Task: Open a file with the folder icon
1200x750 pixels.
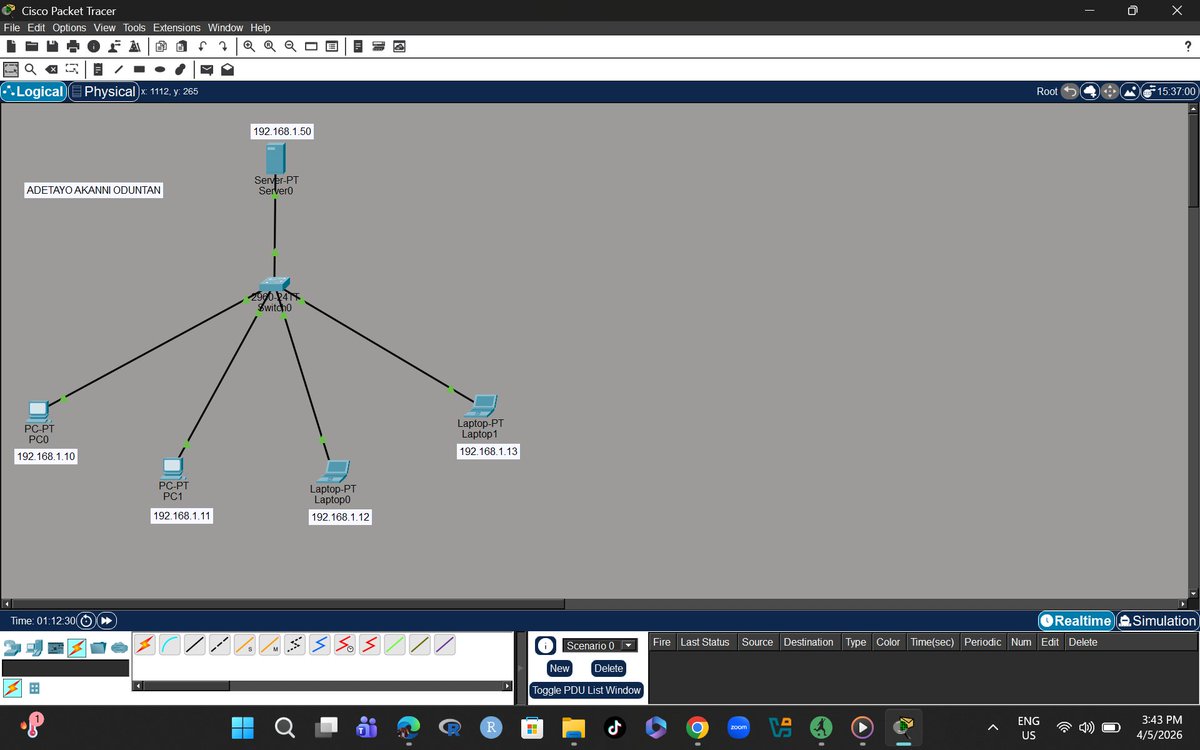Action: point(32,46)
